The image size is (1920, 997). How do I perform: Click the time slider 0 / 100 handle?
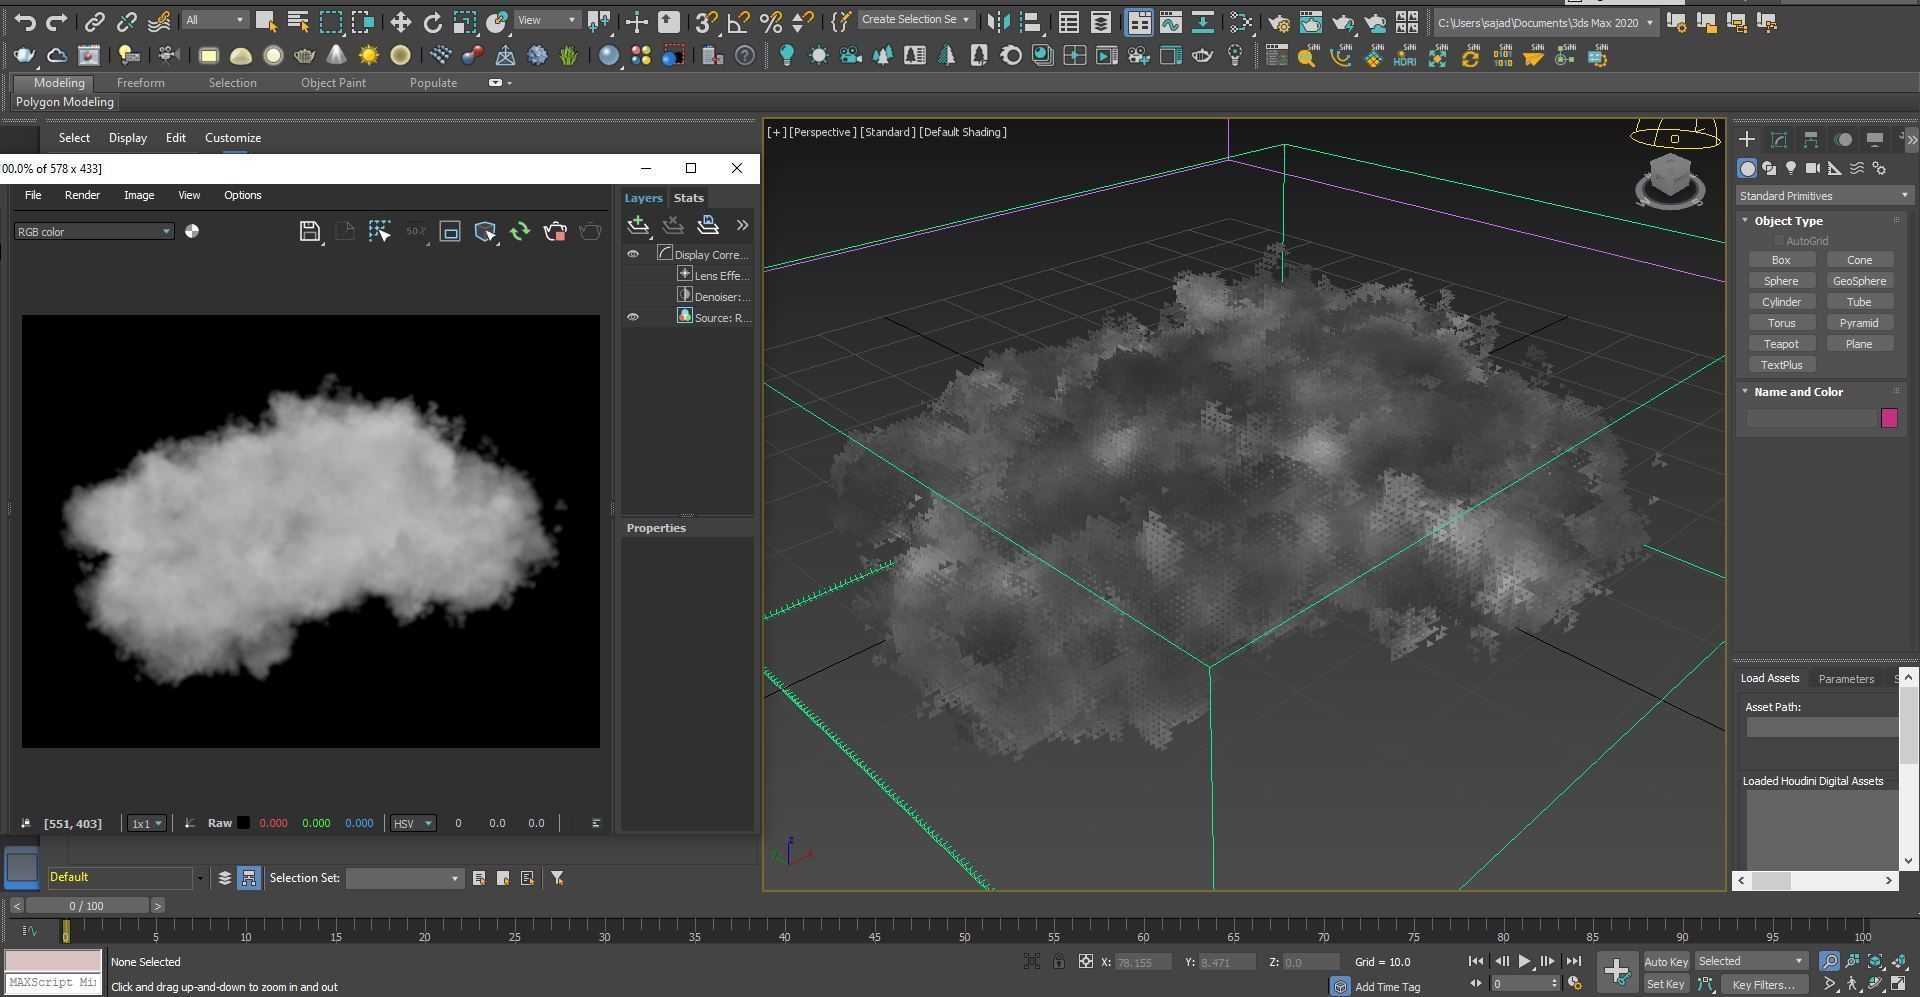coord(87,906)
